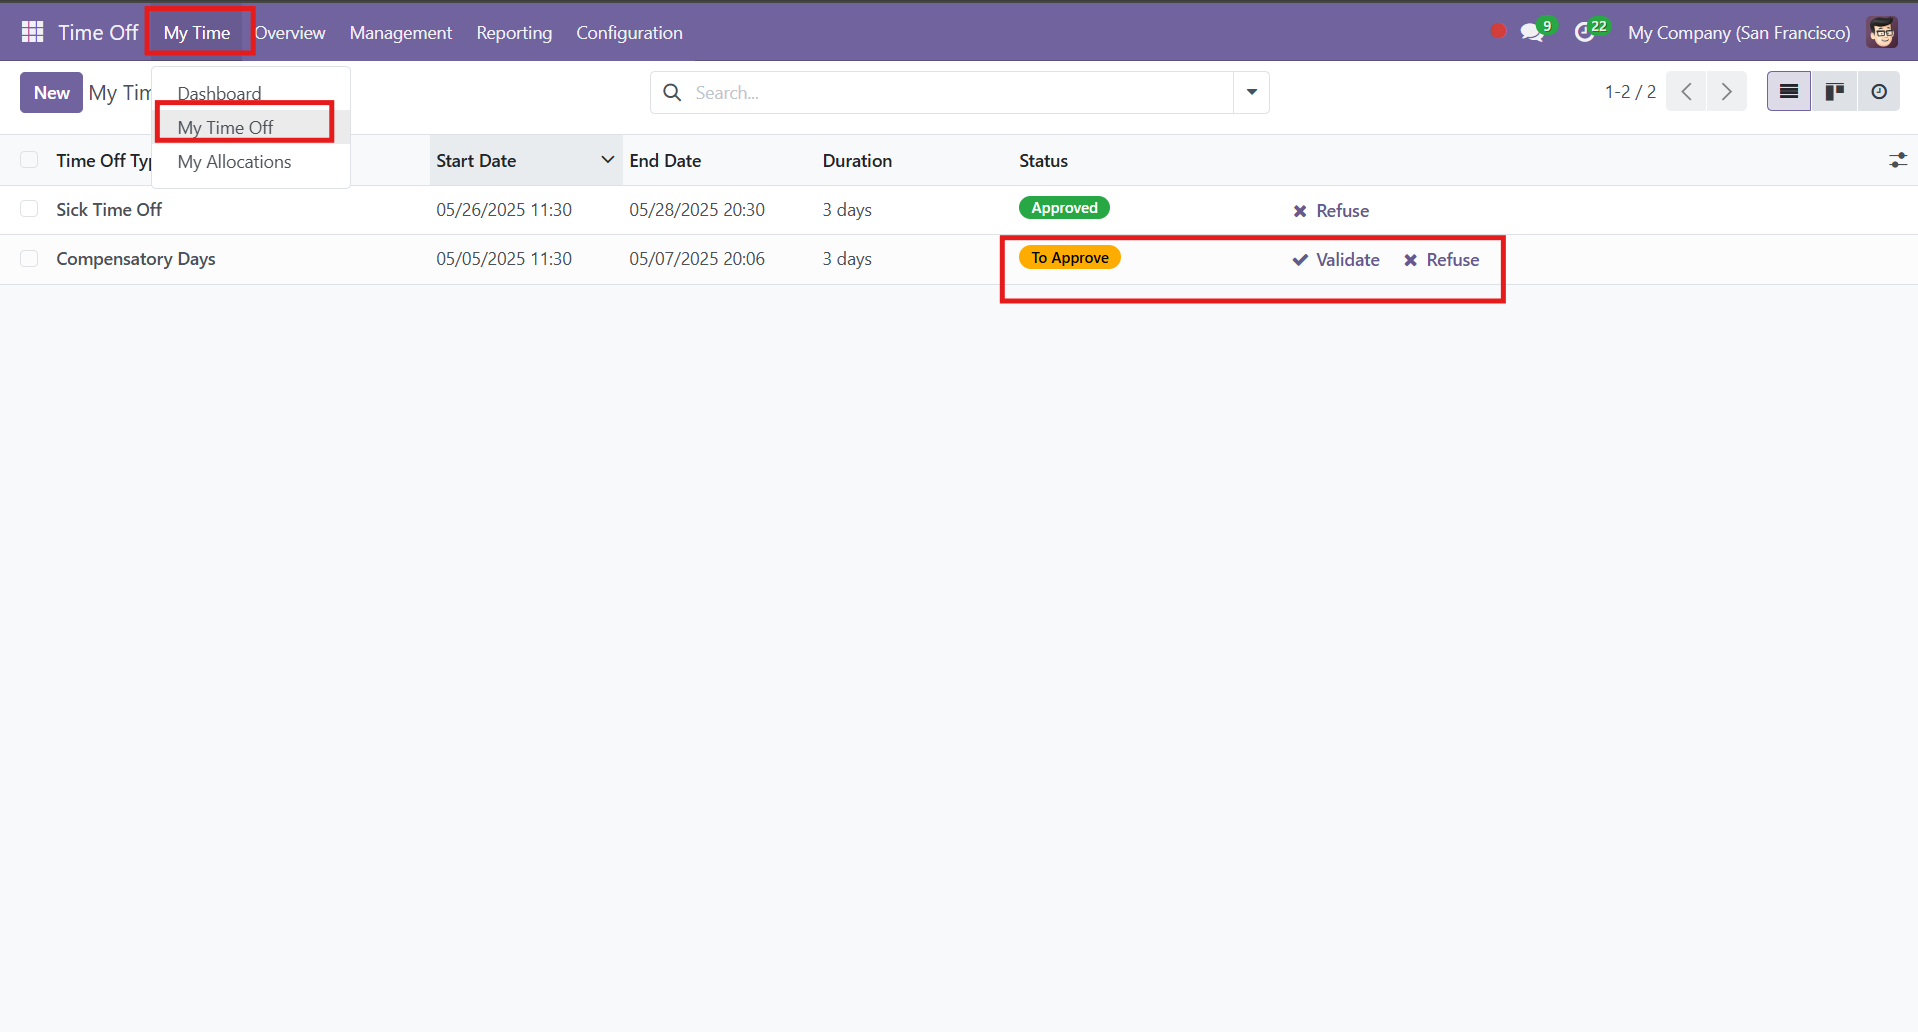Click the search magnifier icon

(x=671, y=92)
